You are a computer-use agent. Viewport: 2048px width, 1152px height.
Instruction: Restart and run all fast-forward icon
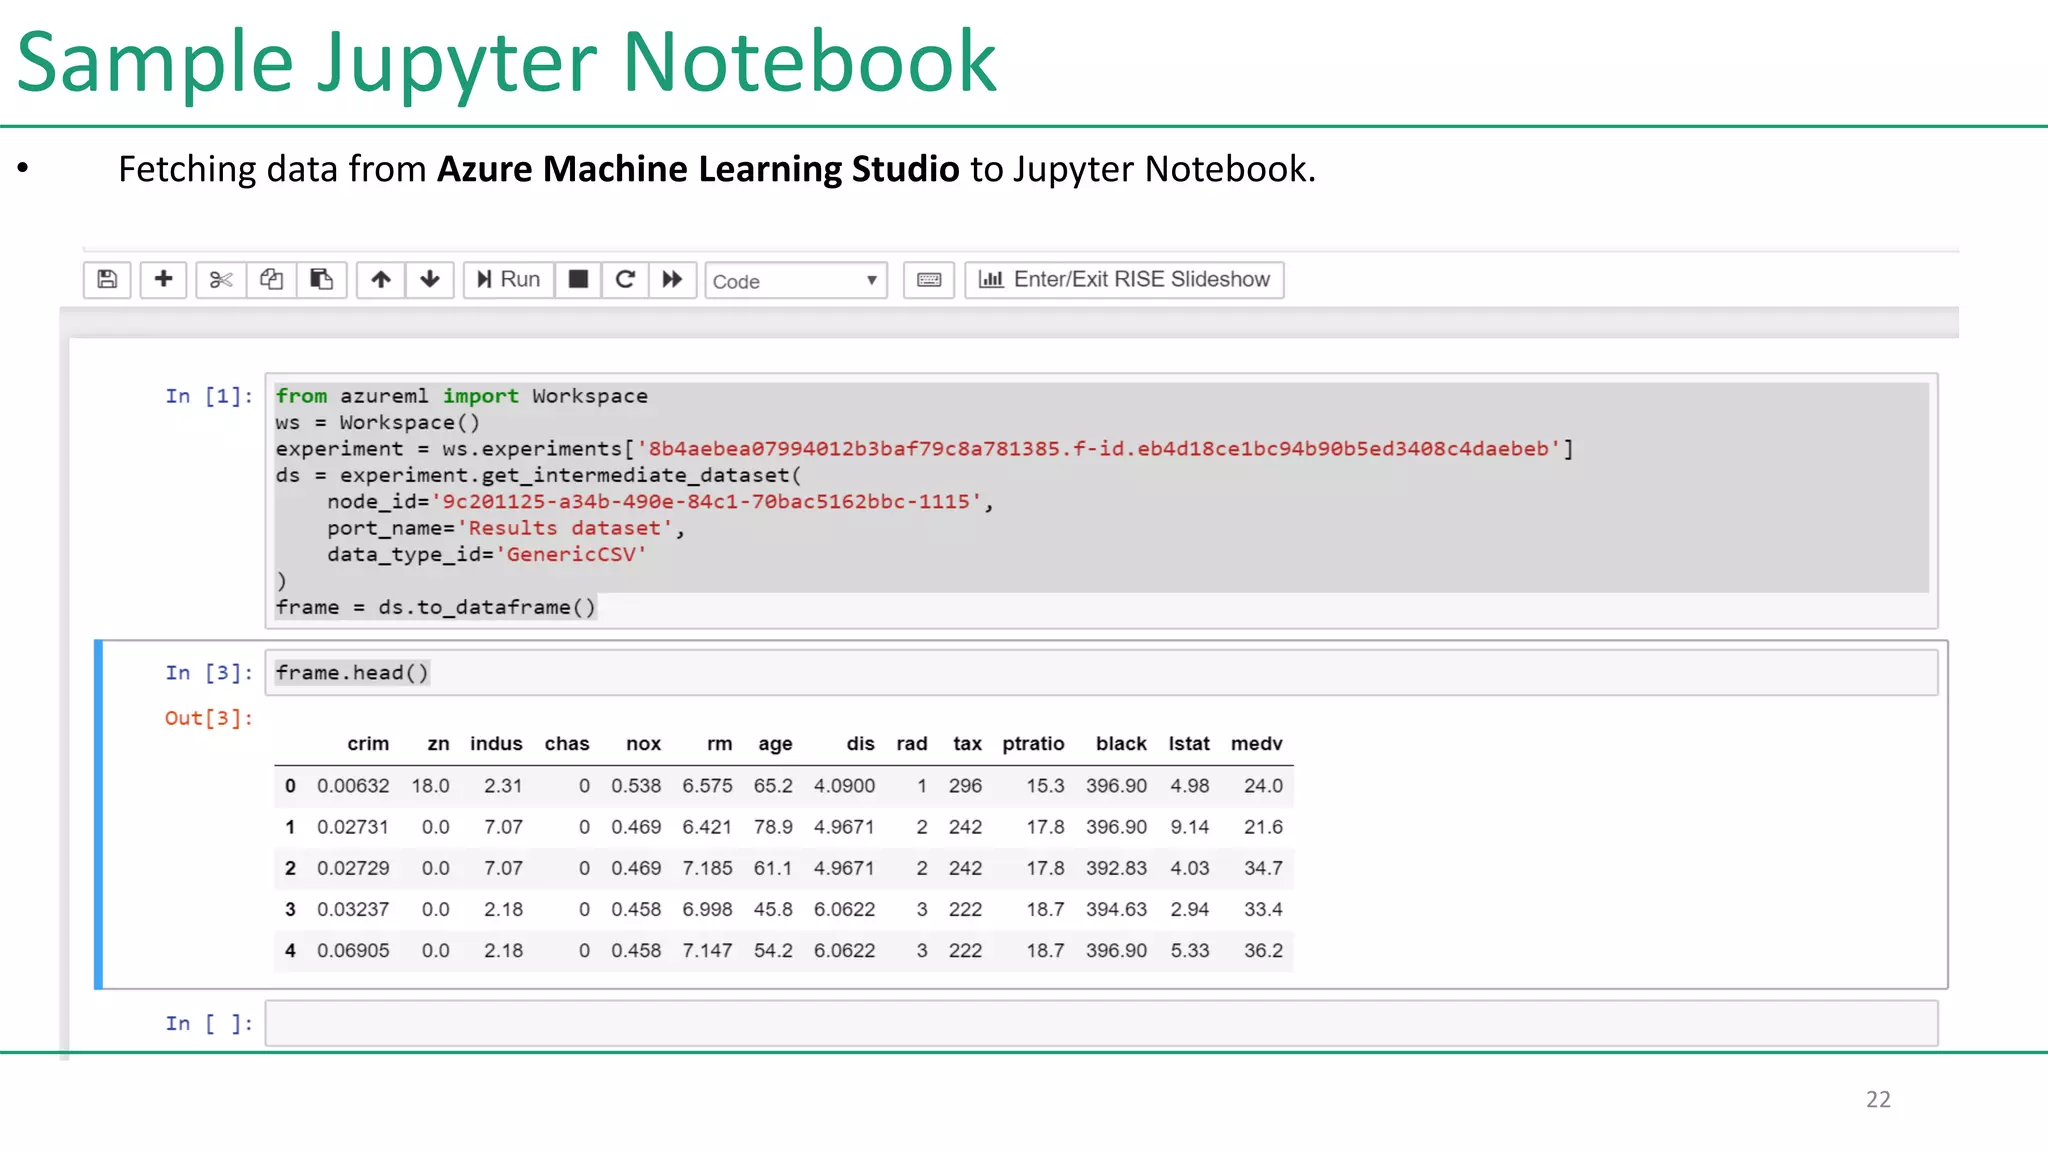coord(672,279)
